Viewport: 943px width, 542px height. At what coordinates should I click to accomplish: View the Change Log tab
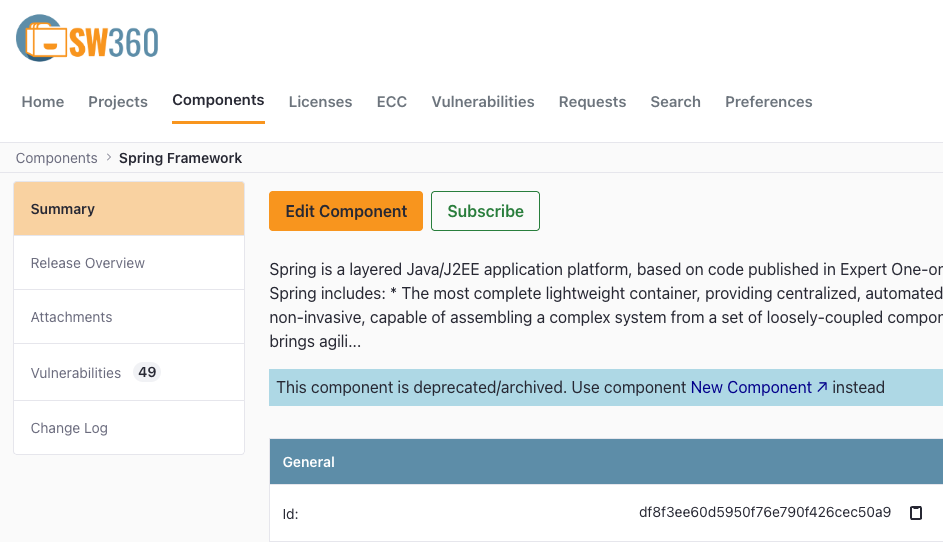tap(129, 428)
